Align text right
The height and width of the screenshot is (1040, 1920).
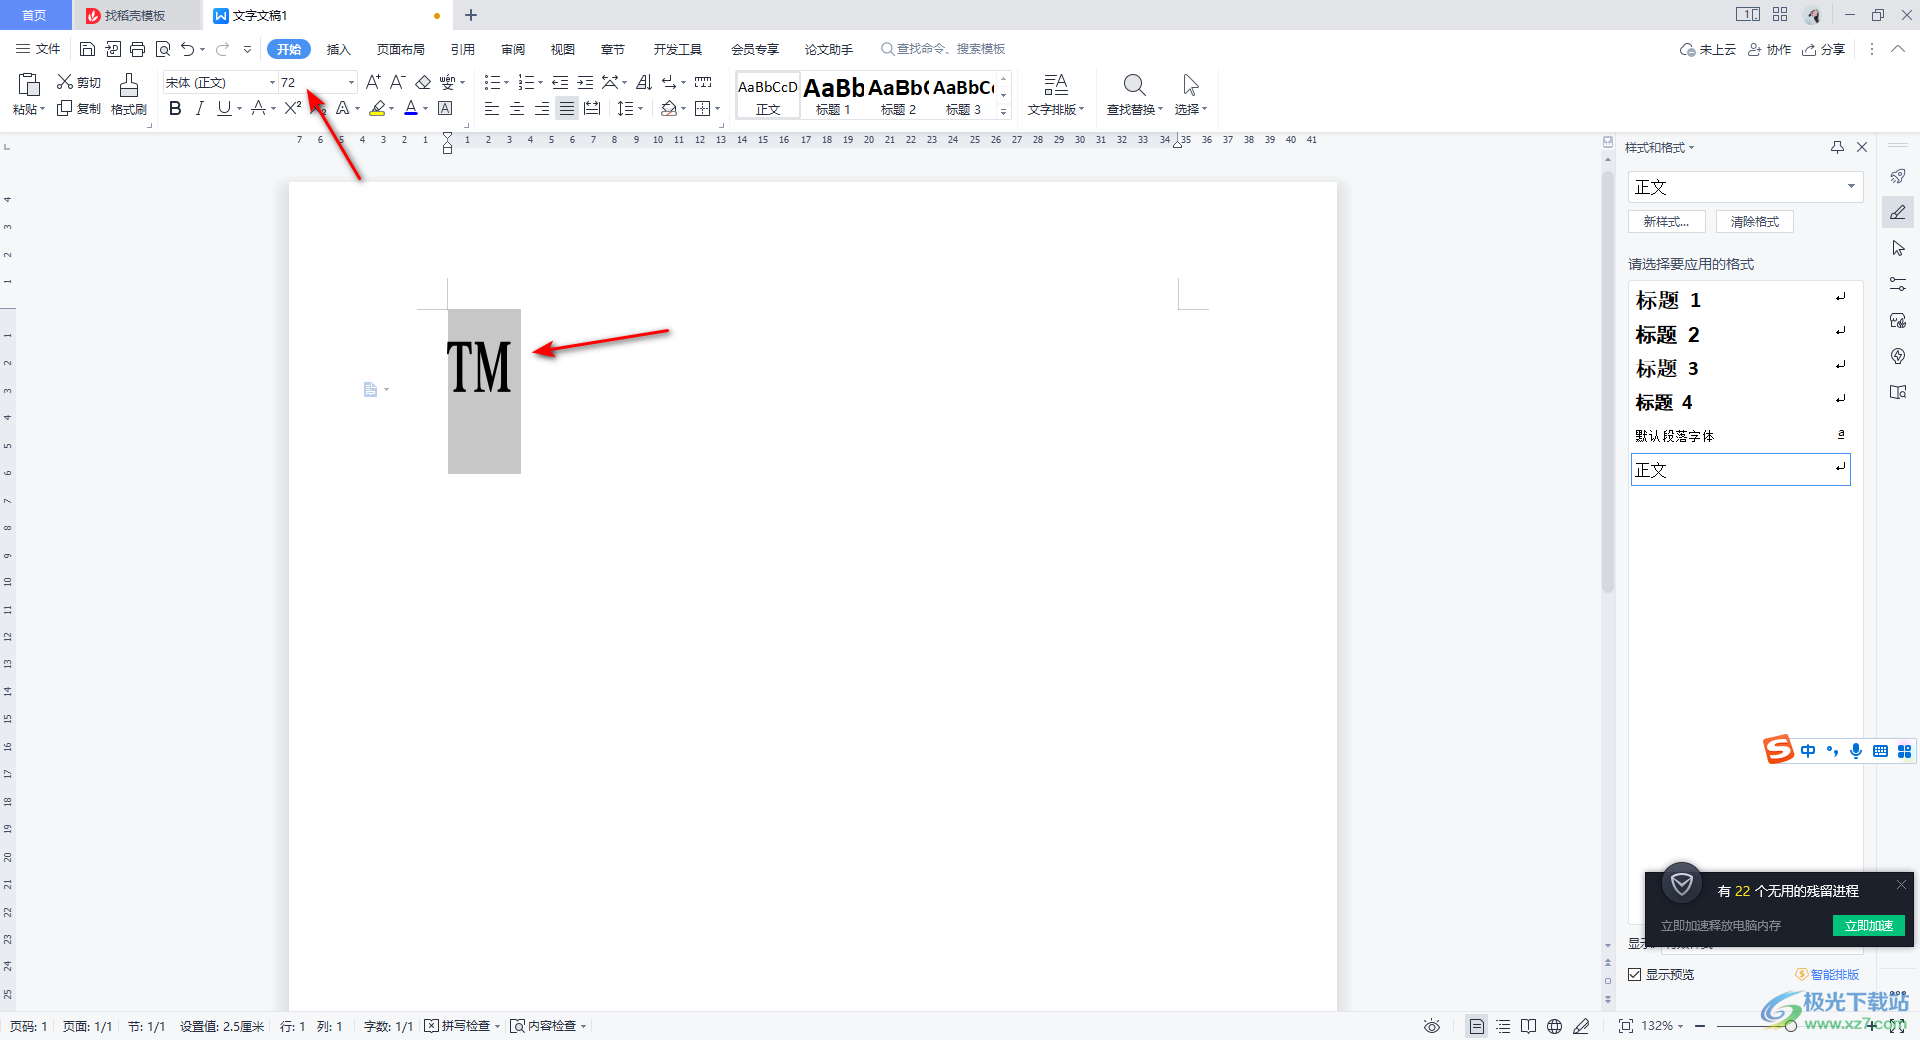pos(542,108)
